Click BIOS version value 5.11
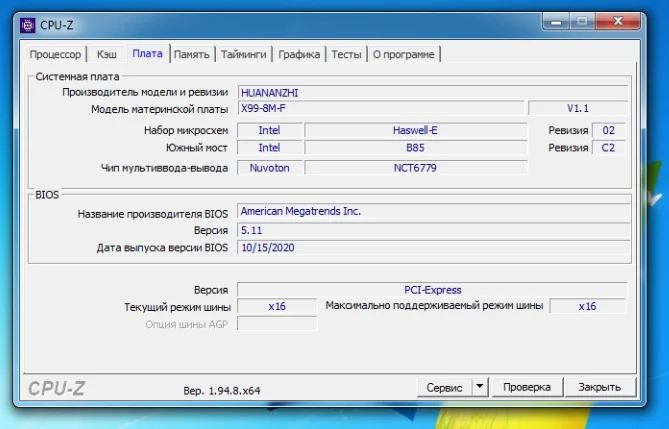 pyautogui.click(x=433, y=230)
